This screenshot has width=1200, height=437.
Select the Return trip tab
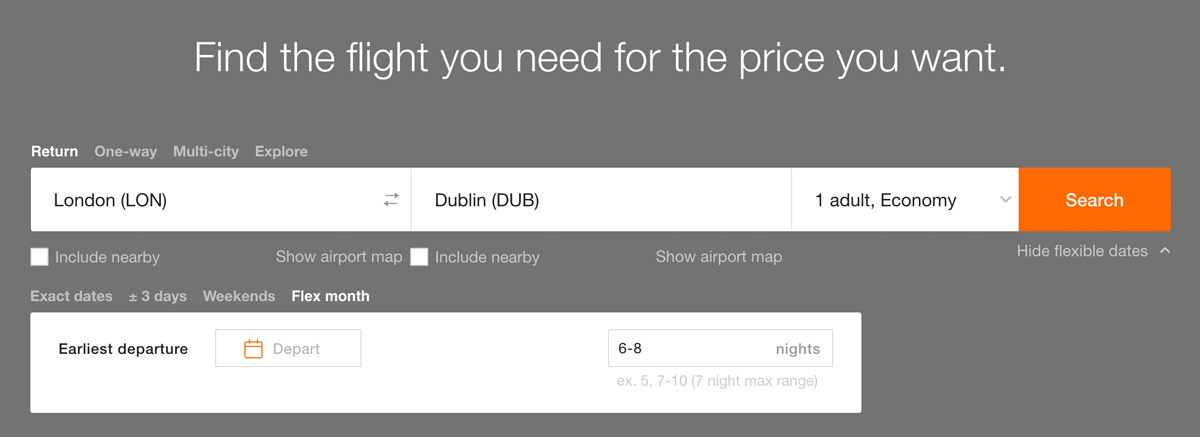54,152
